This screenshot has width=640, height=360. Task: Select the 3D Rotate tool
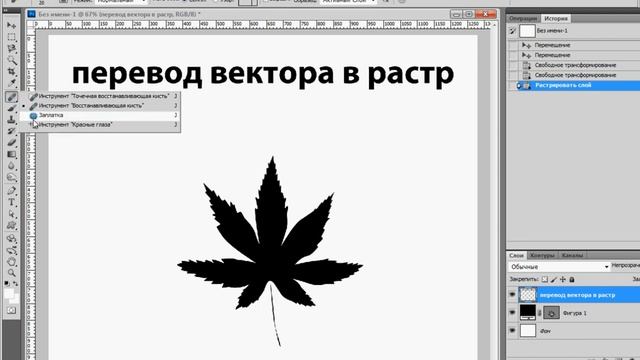point(11,238)
